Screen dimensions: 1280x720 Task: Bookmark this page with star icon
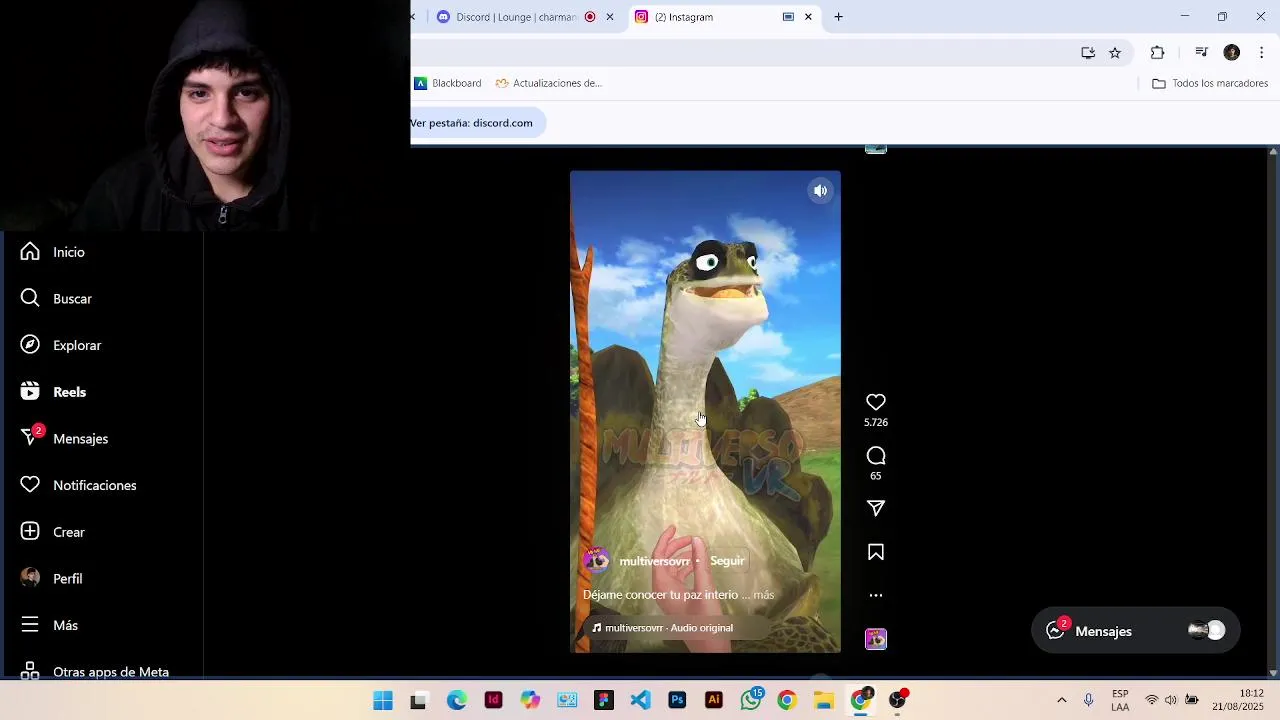pos(1115,53)
